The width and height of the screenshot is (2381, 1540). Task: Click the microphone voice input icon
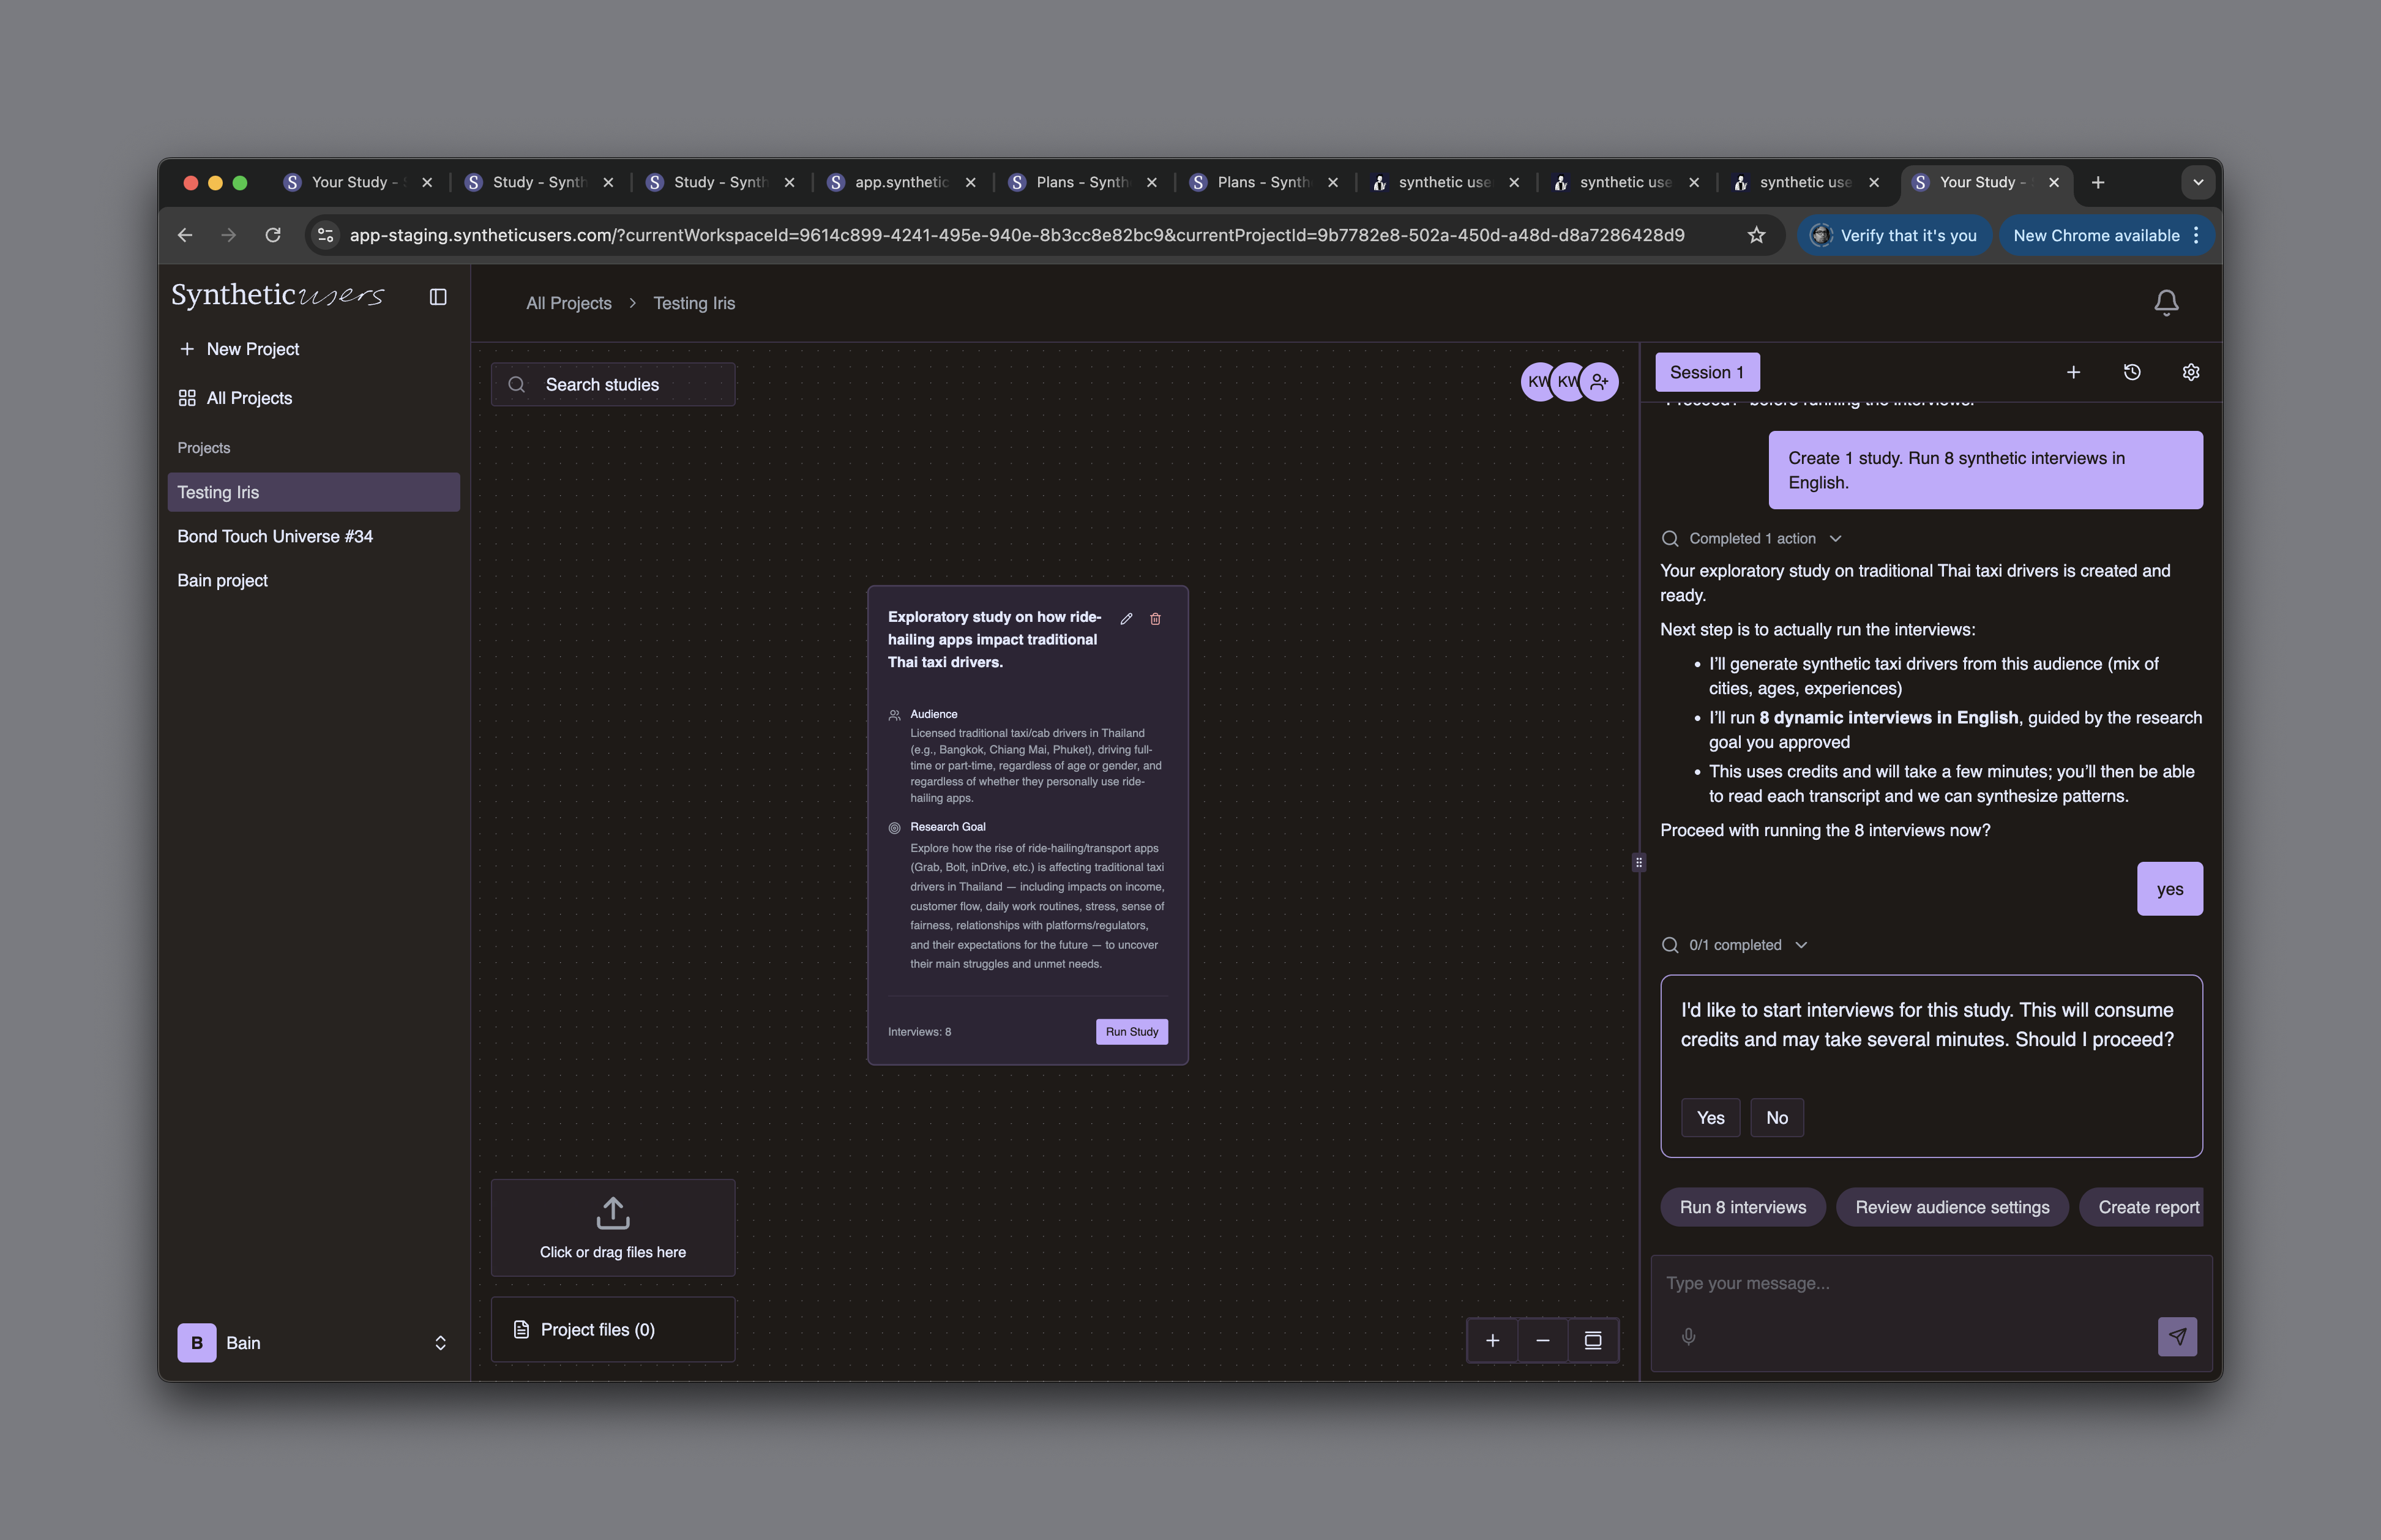click(1688, 1336)
